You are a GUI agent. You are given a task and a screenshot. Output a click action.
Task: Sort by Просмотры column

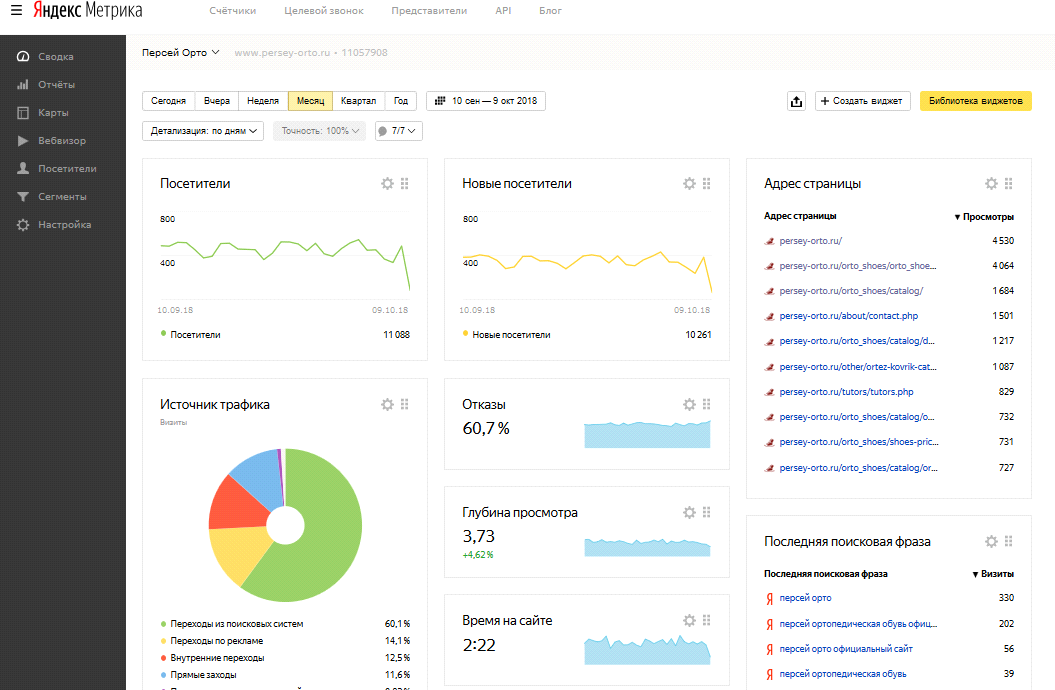[984, 217]
